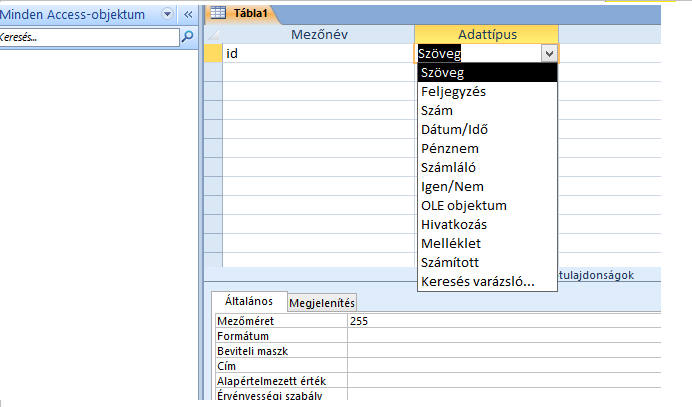Switch to the Megjelenítés properties tab
692x407 pixels.
click(x=323, y=303)
